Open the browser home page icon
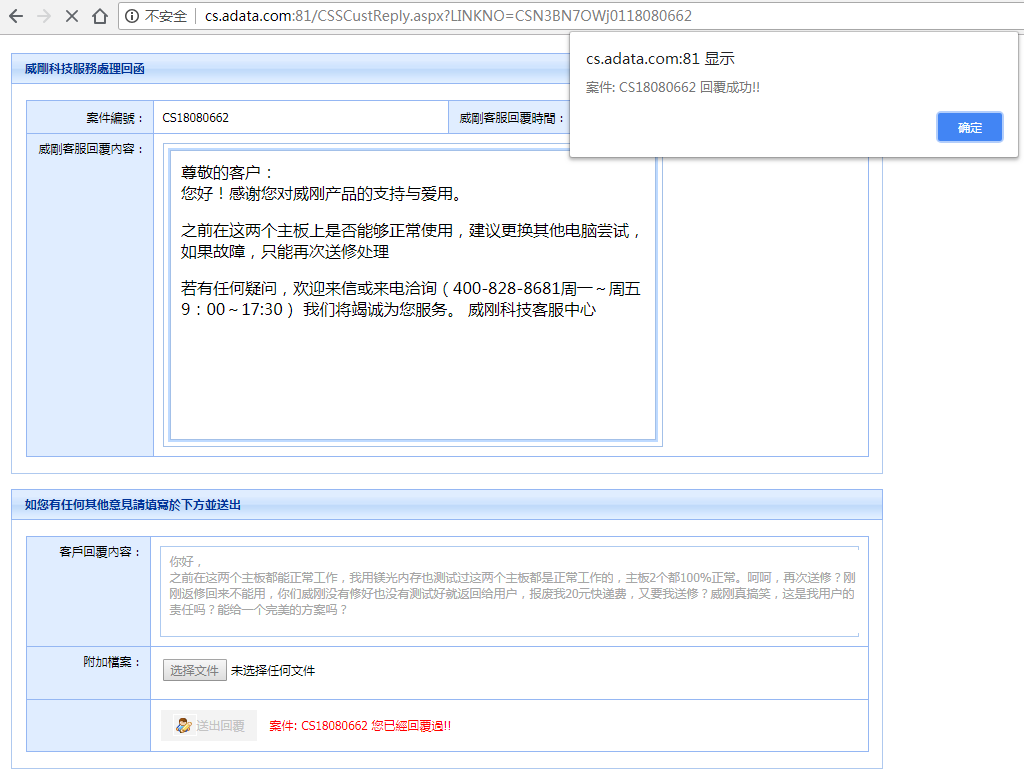1024x775 pixels. 100,16
